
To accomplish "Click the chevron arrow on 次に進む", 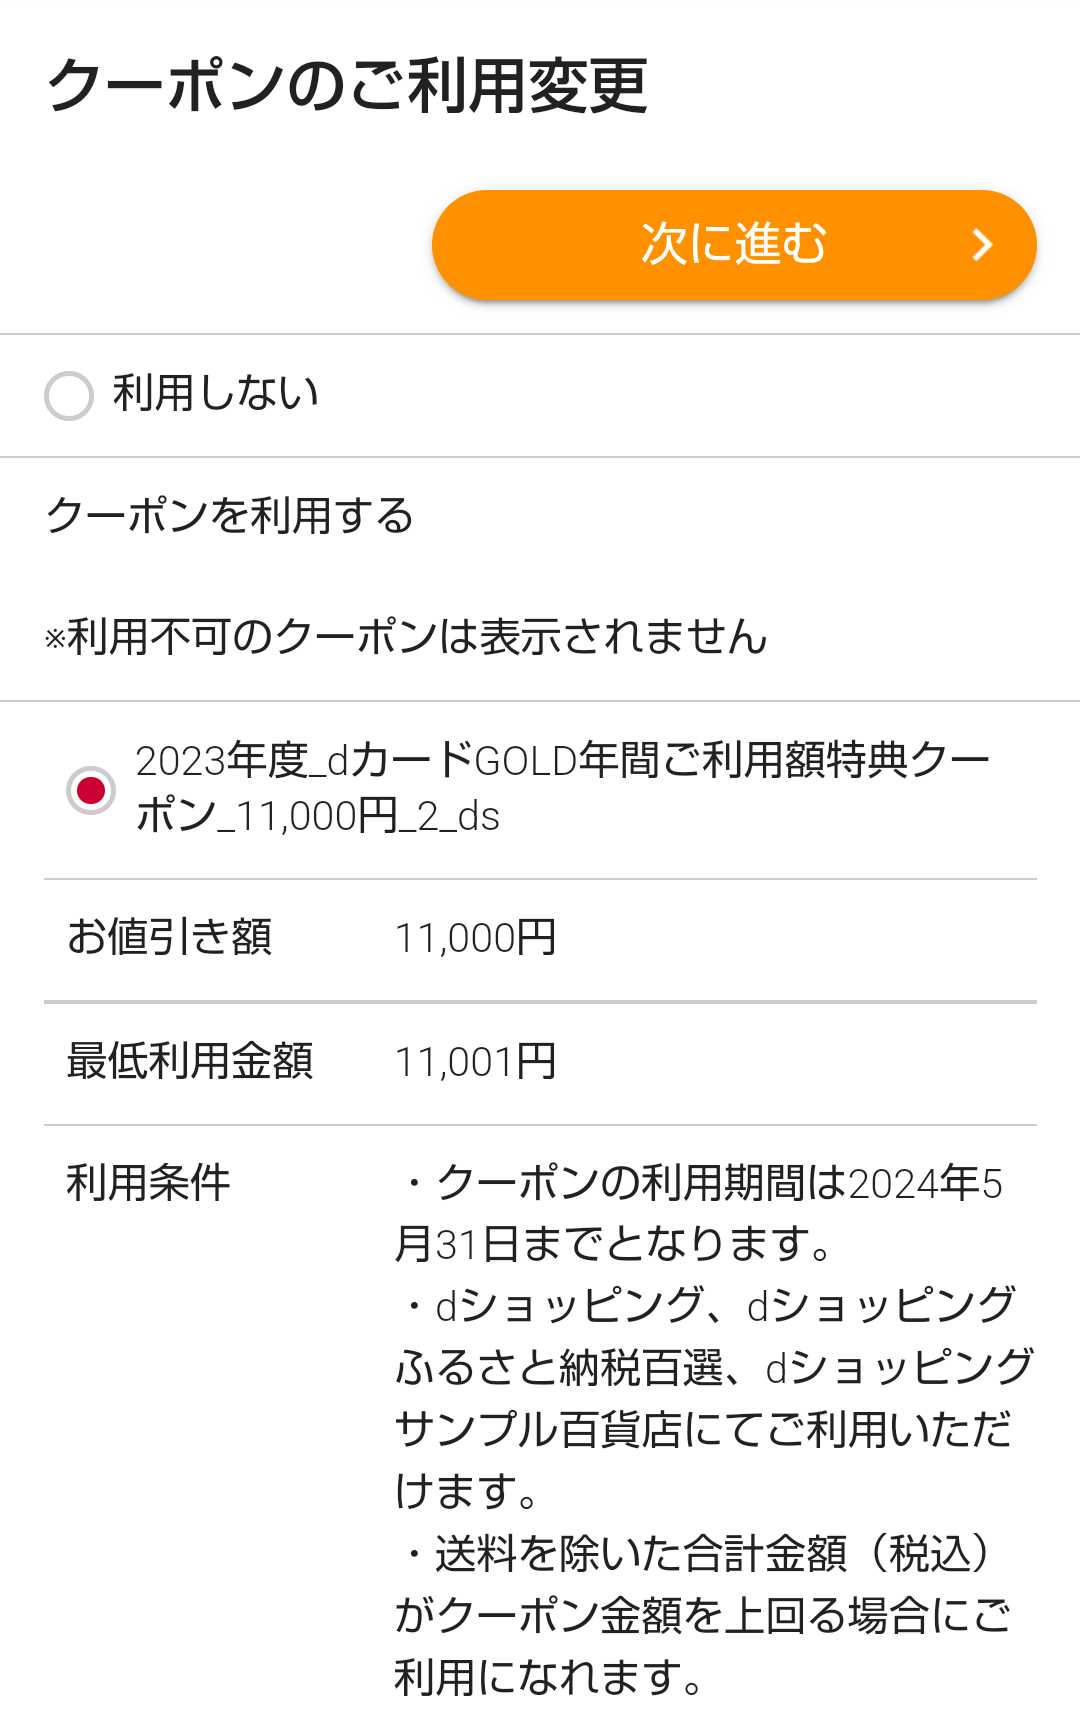I will (982, 245).
